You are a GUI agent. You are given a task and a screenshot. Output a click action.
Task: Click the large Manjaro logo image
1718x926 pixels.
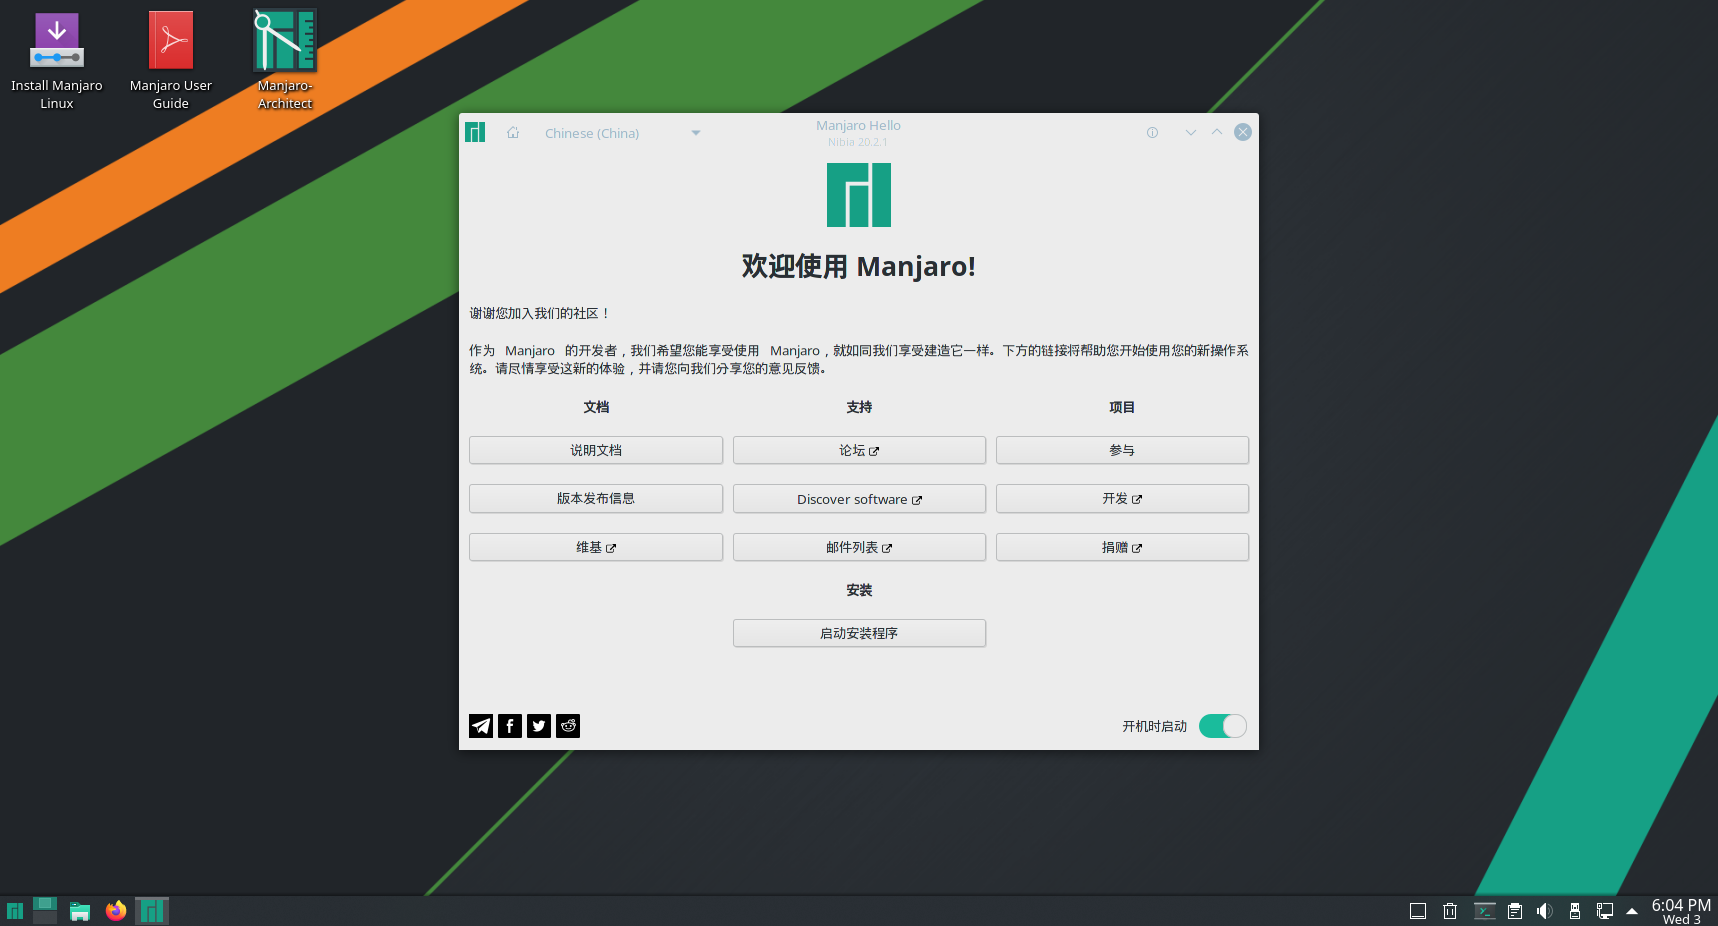pos(859,195)
